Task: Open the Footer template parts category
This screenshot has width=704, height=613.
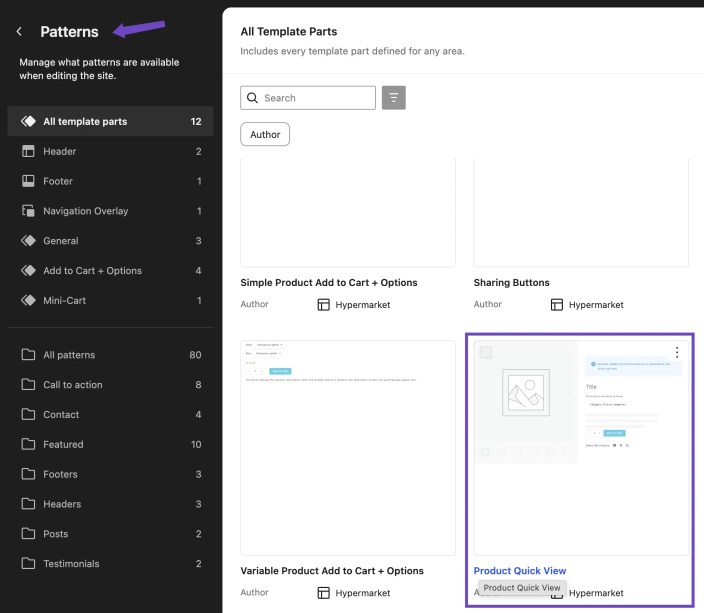Action: (110, 181)
